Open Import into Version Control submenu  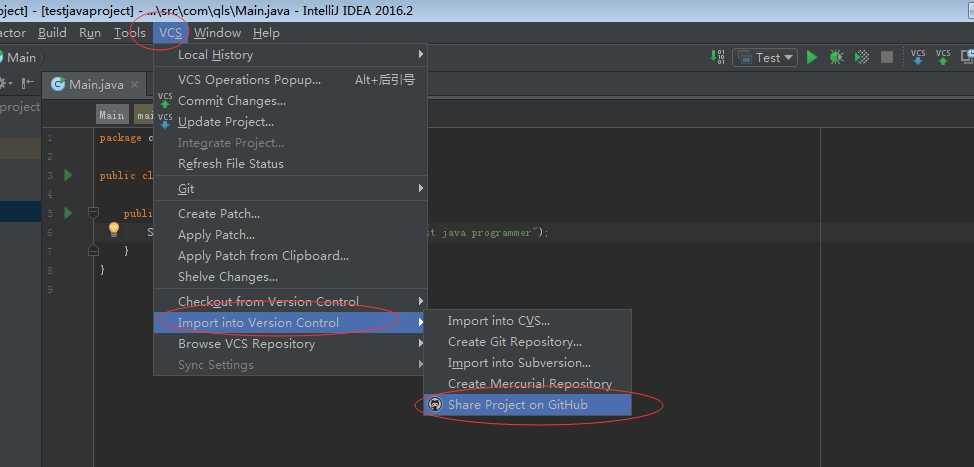291,322
